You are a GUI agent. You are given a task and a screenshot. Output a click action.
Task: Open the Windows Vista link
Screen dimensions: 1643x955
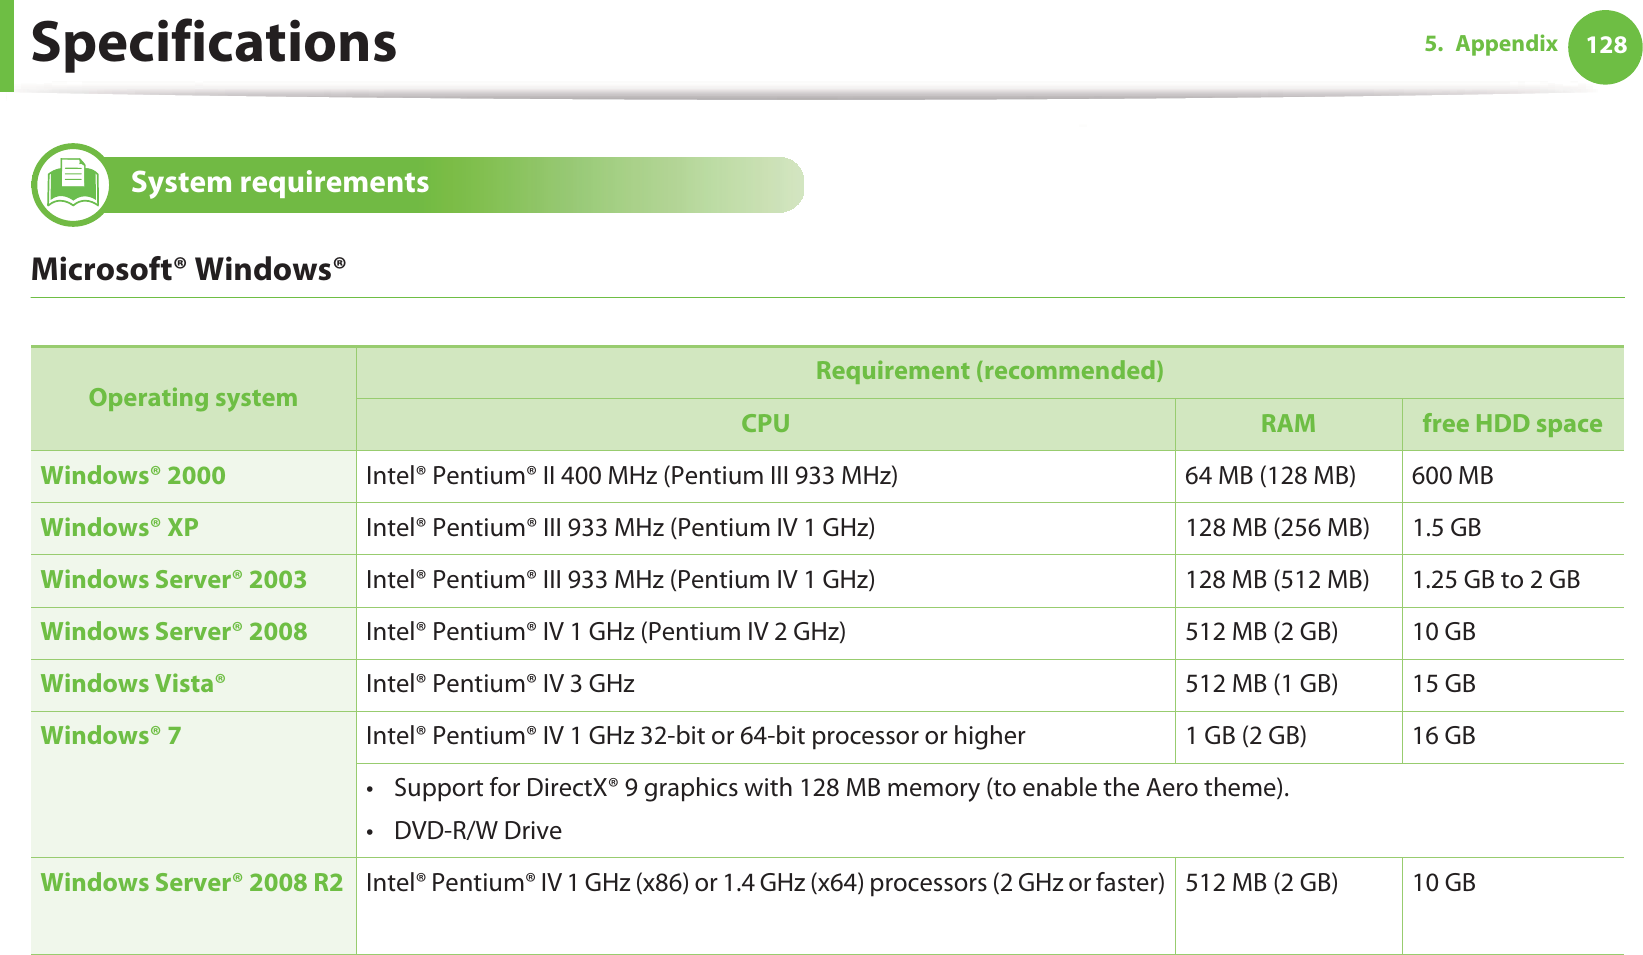point(132,684)
